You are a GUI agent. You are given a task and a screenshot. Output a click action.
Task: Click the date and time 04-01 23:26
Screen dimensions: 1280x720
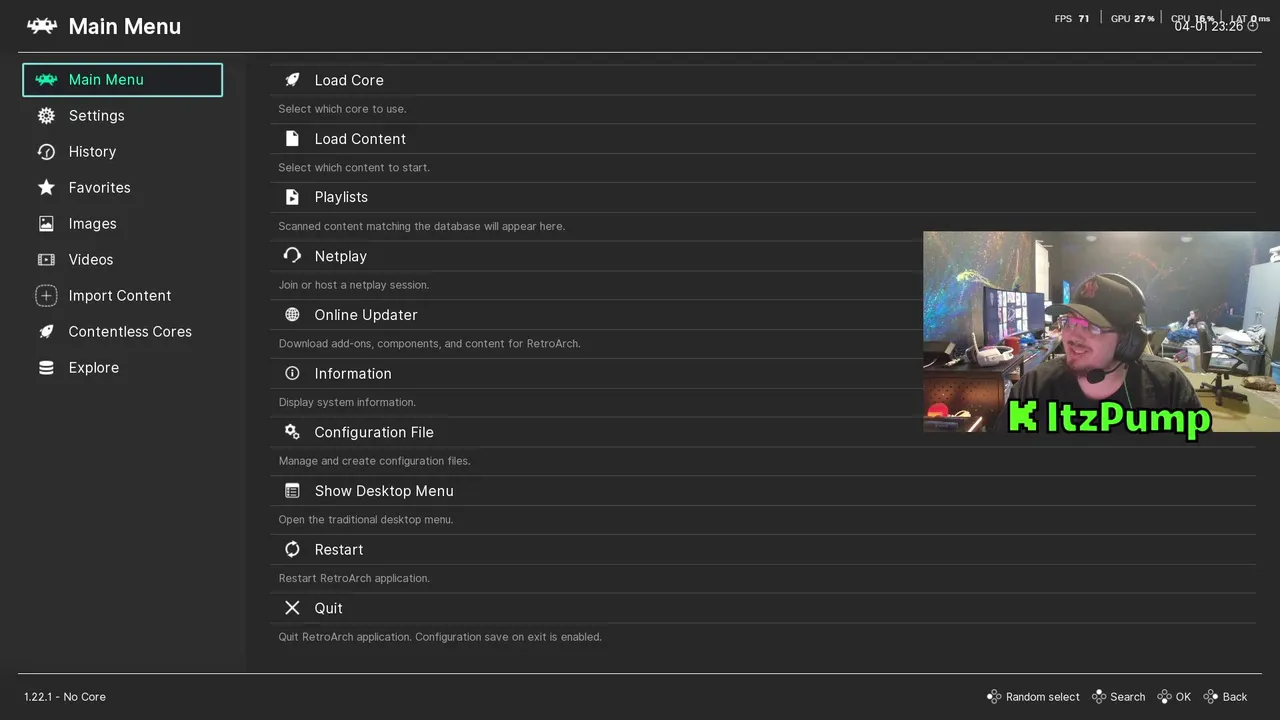(x=1209, y=27)
